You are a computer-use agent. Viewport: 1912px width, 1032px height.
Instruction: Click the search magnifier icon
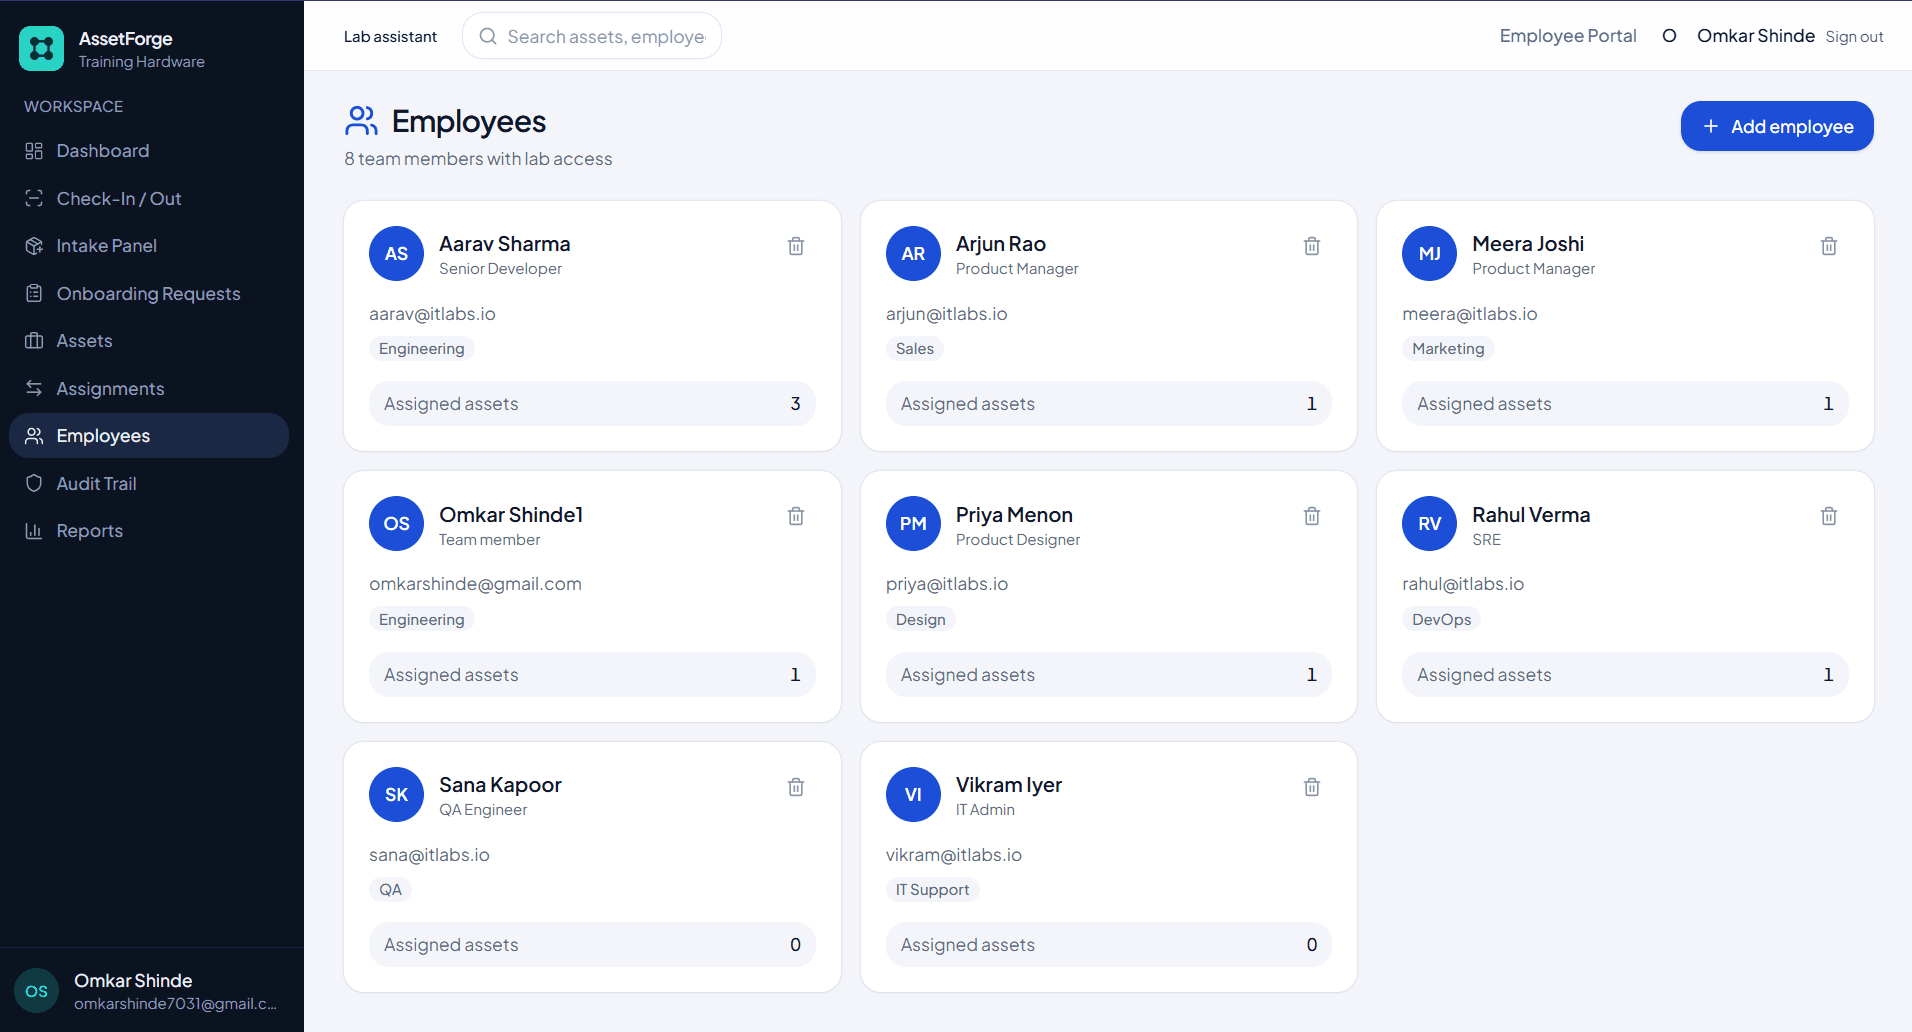coord(488,37)
